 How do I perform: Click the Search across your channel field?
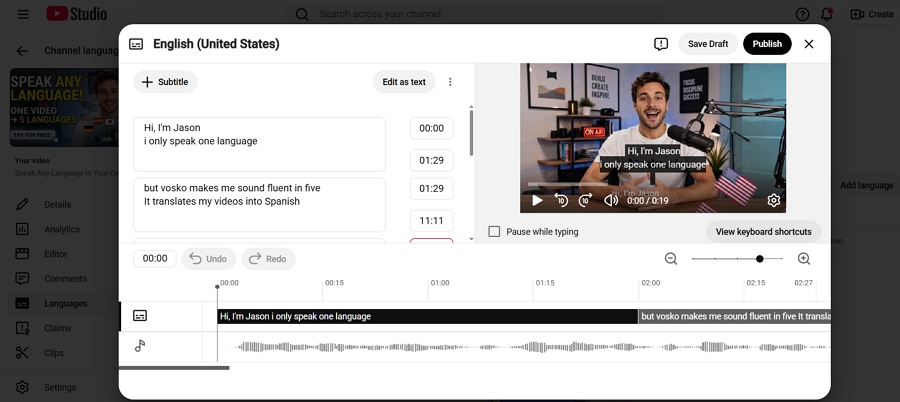[x=475, y=14]
